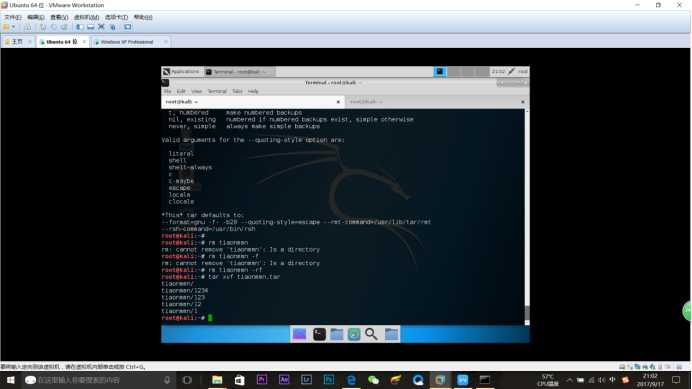Image resolution: width=692 pixels, height=389 pixels.
Task: Click the Terminal task button in Kali panel
Action: (239, 72)
